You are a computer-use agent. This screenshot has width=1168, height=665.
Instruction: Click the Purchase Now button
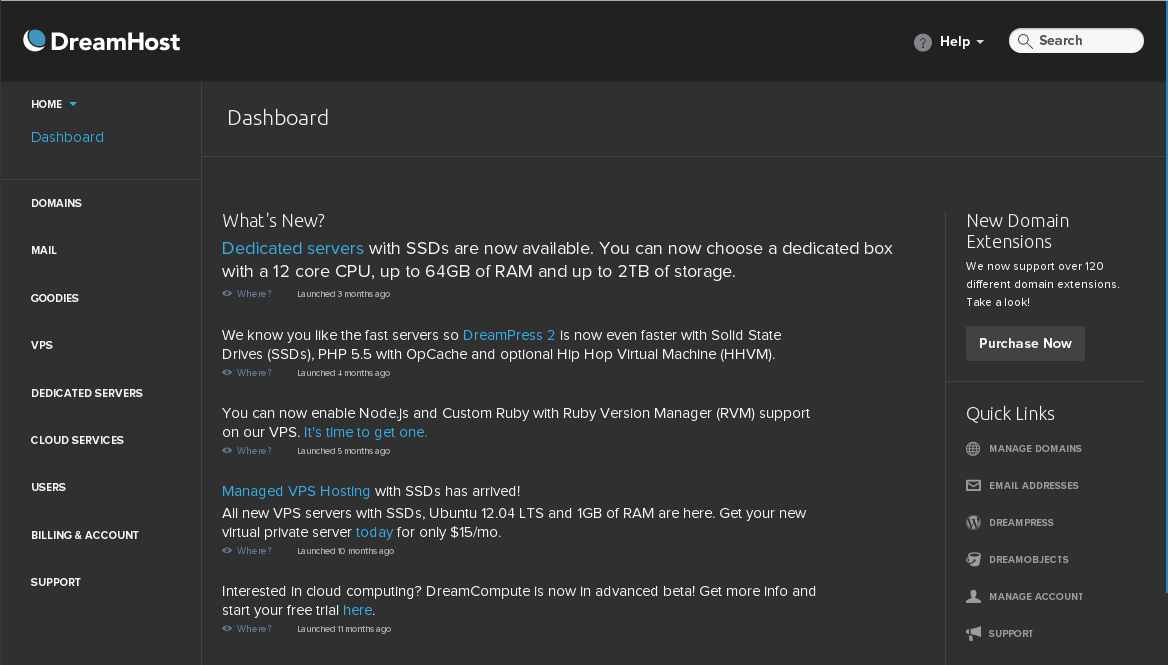click(1025, 343)
